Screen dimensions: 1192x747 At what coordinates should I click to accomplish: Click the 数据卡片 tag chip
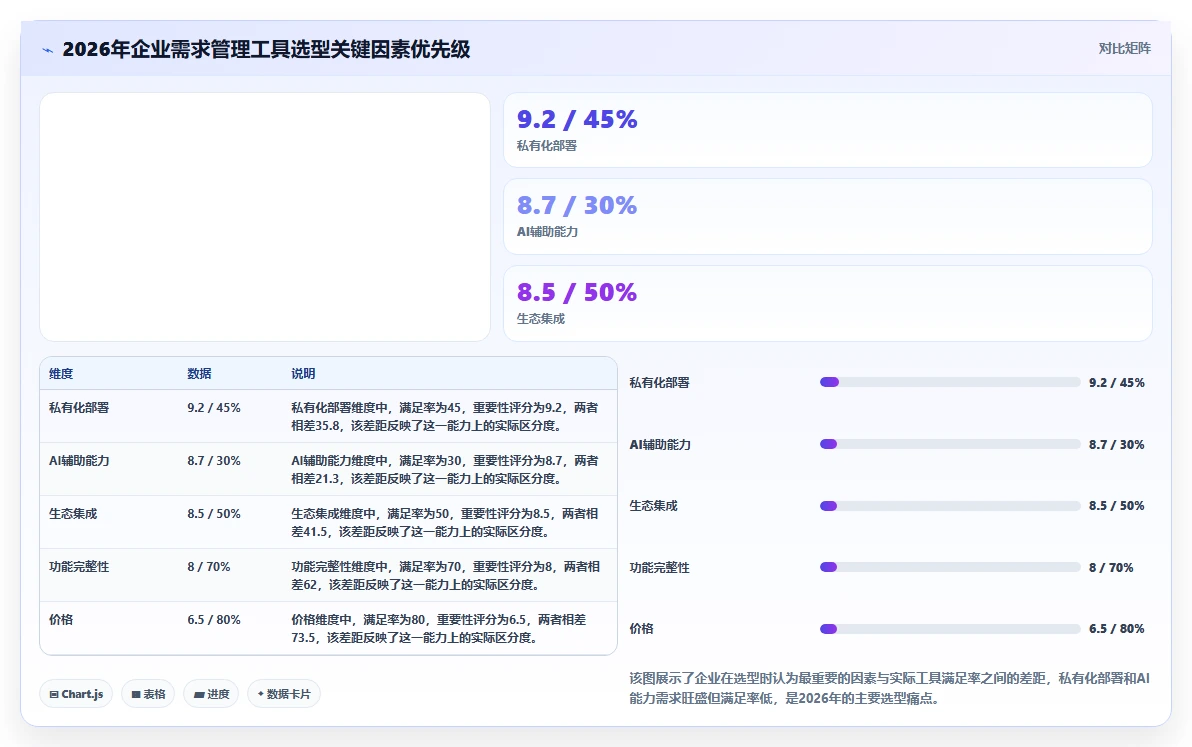(284, 694)
